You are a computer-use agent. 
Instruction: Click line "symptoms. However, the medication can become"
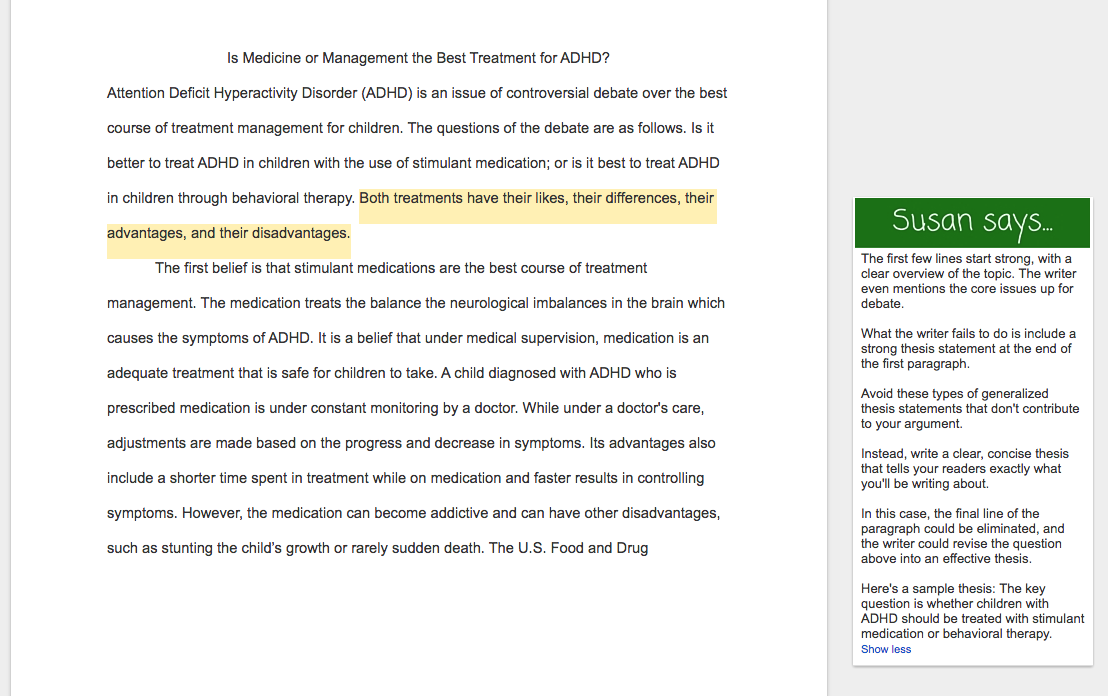[x=413, y=513]
